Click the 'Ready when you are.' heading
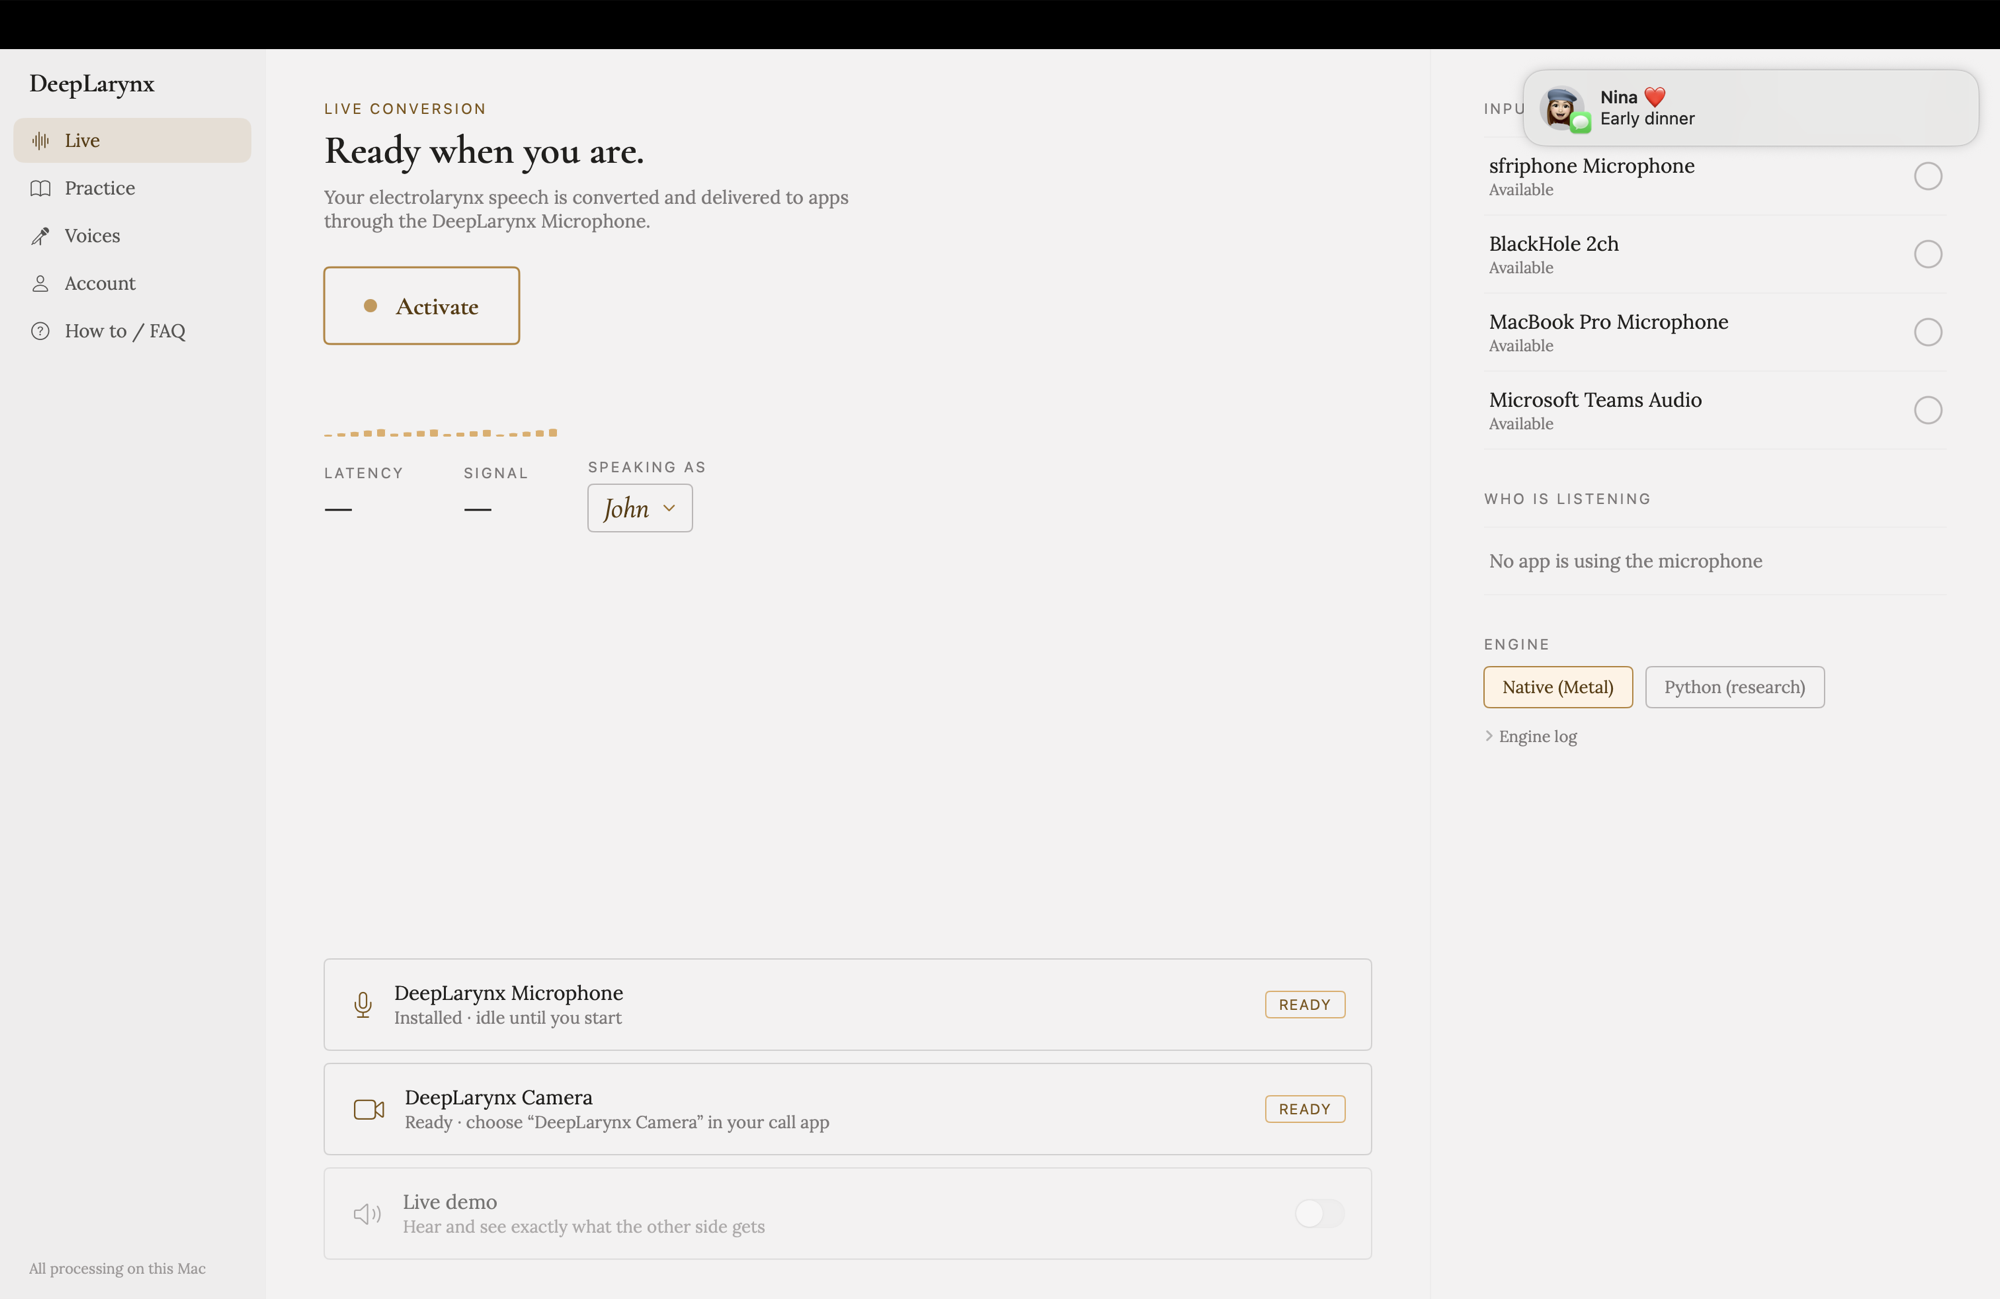Image resolution: width=2000 pixels, height=1299 pixels. tap(484, 151)
